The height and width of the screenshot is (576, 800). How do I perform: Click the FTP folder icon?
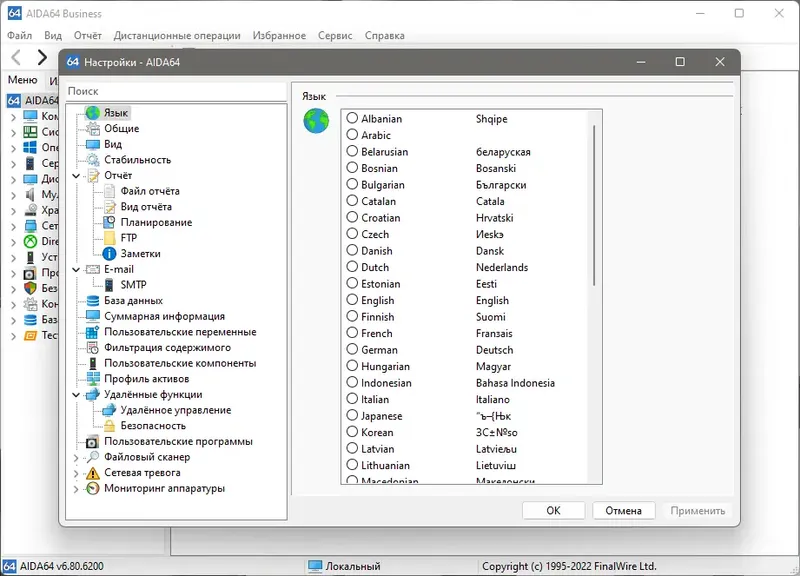109,238
